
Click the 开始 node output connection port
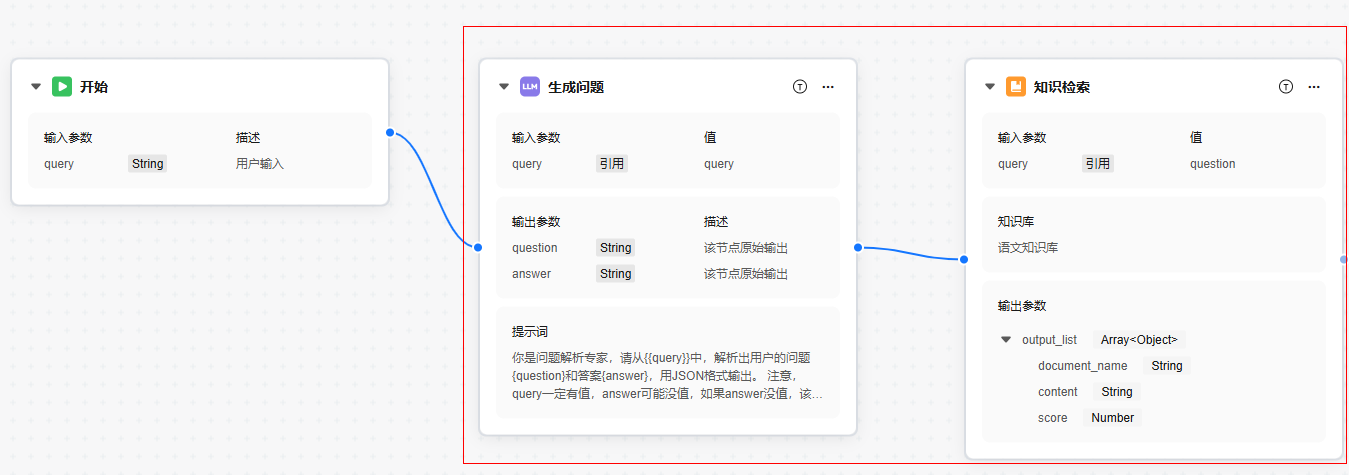tap(389, 132)
